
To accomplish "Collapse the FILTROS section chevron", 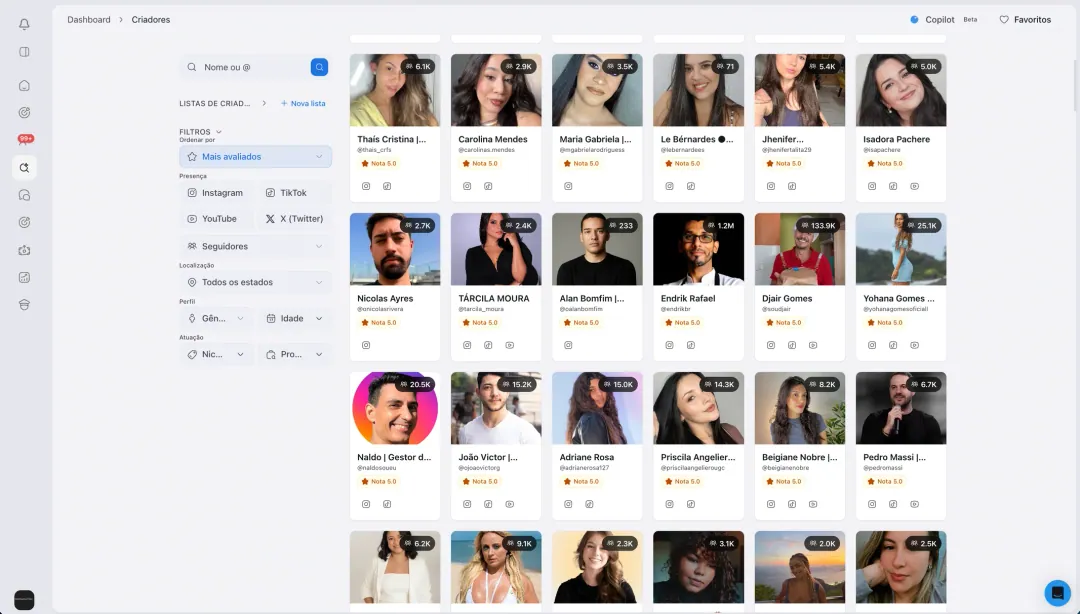I will tap(219, 132).
